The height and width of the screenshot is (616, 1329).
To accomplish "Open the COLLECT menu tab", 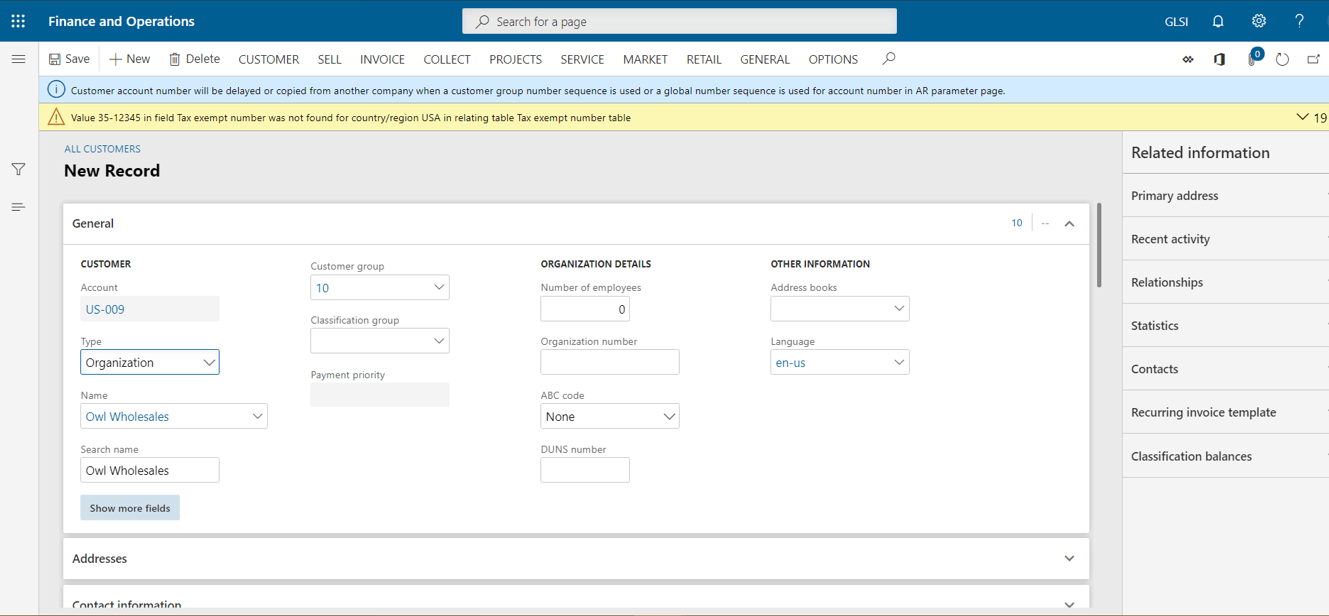I will coord(446,60).
